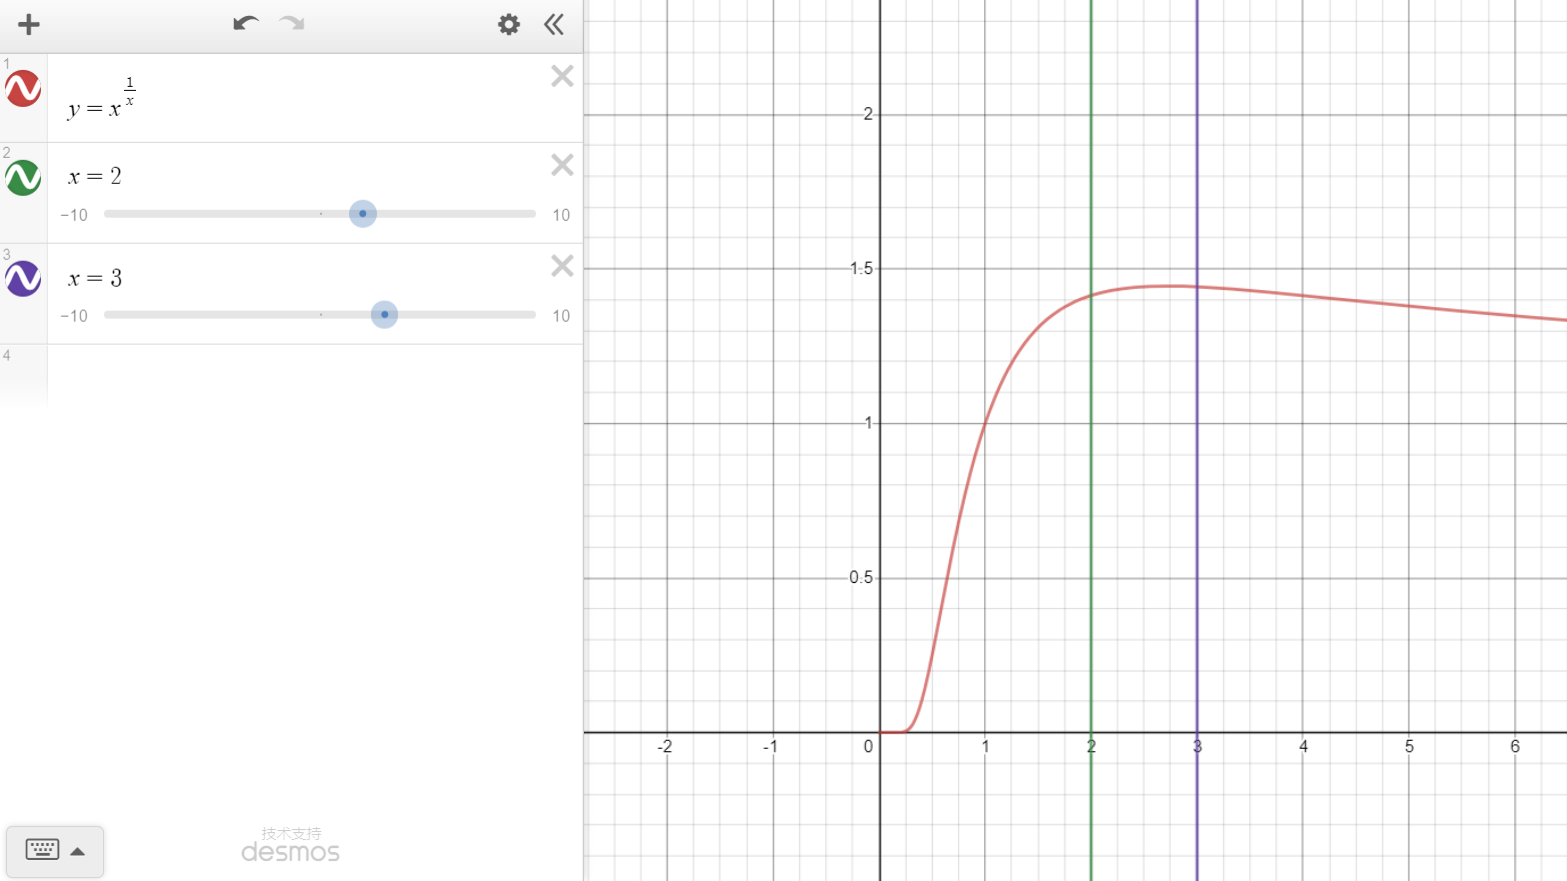
Task: Delete the y=x^(1/x) expression
Action: point(562,76)
